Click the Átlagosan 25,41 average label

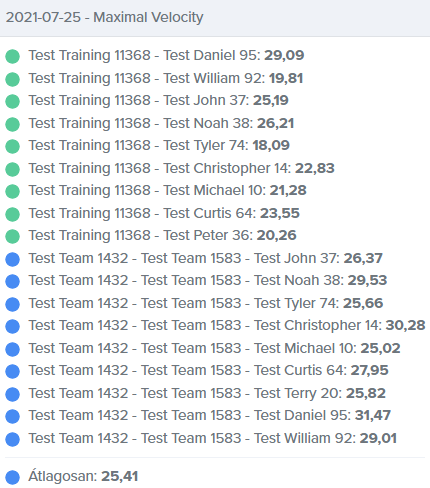click(83, 476)
